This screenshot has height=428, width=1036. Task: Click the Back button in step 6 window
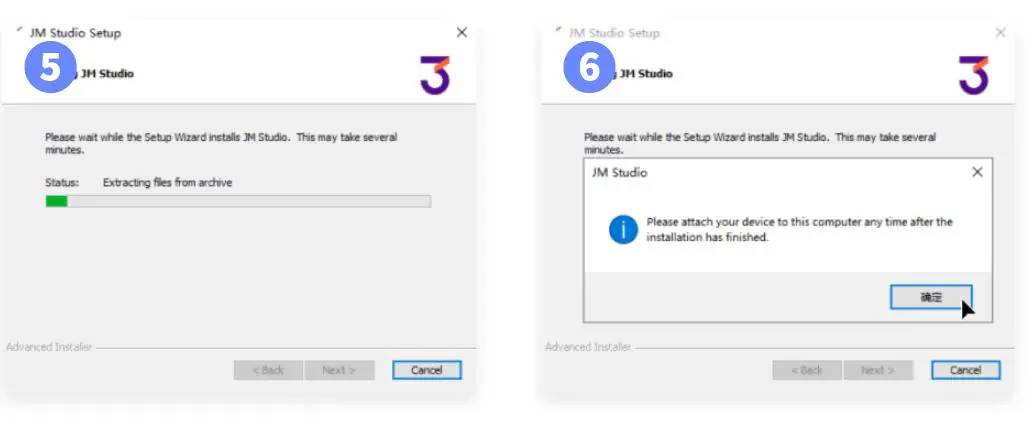[x=807, y=370]
